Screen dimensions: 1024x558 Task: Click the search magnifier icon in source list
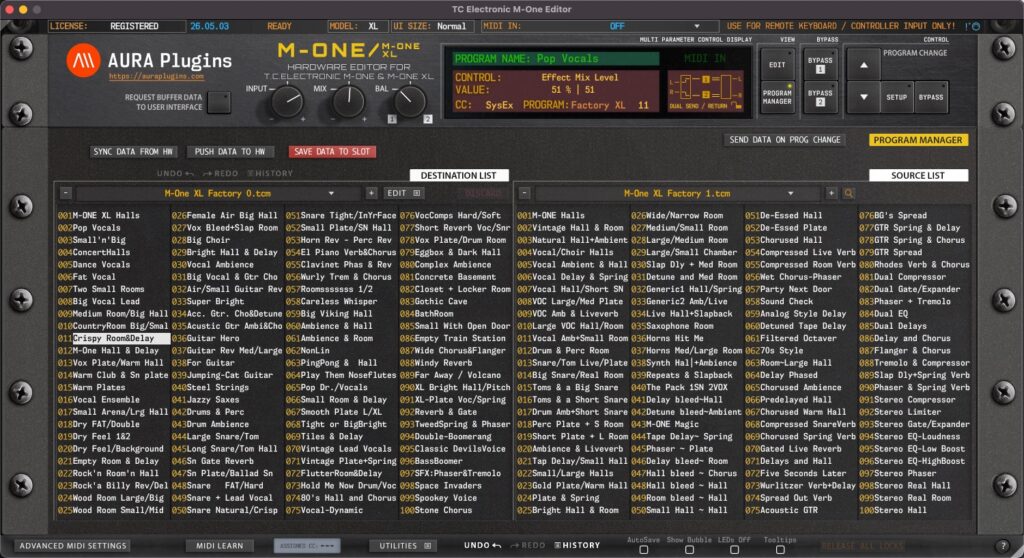pyautogui.click(x=848, y=193)
